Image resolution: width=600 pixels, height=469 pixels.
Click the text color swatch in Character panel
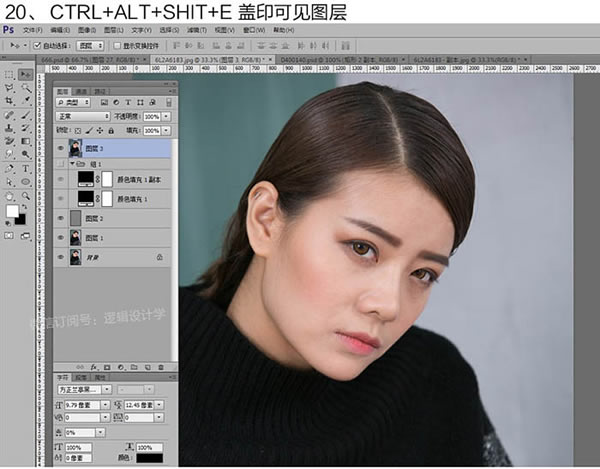(151, 457)
